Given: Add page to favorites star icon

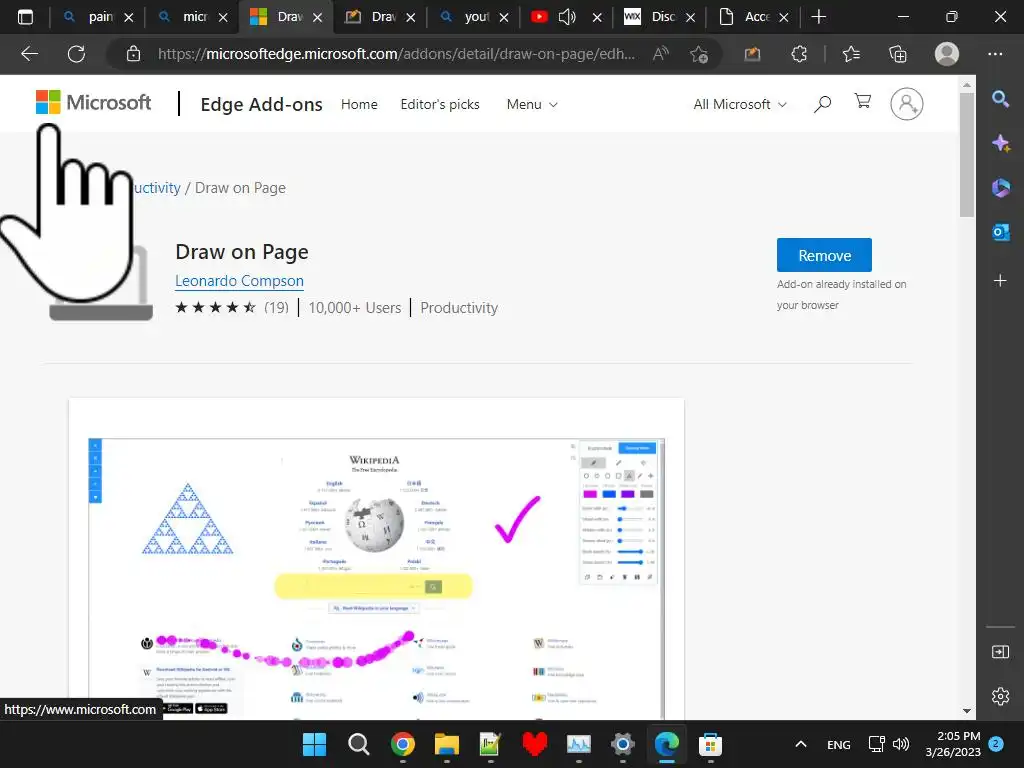Looking at the screenshot, I should 699,54.
